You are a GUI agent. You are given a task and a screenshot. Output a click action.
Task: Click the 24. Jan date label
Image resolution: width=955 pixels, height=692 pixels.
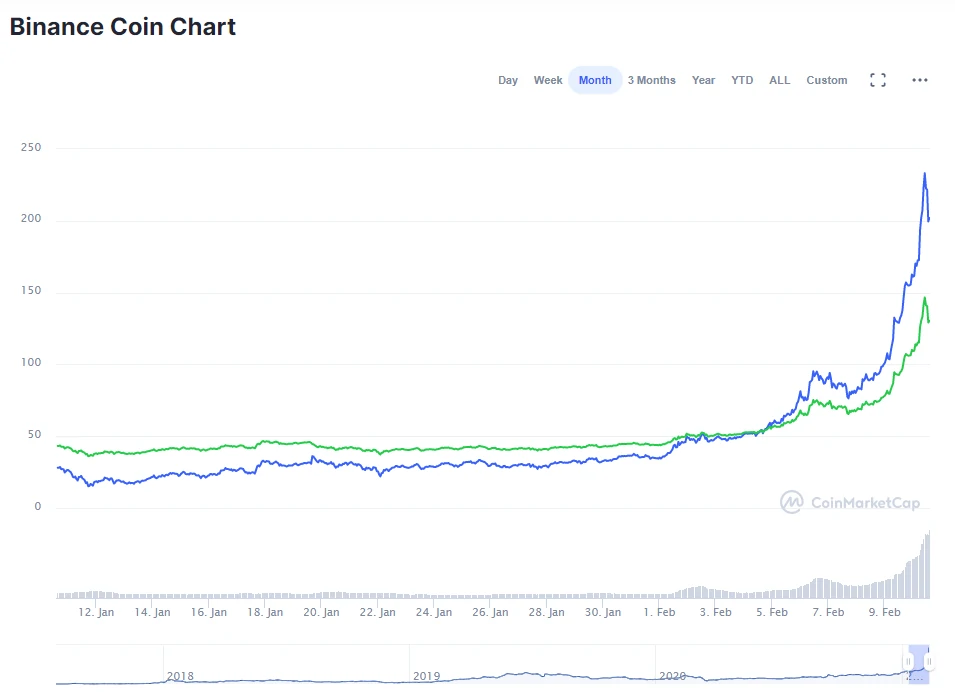(x=434, y=612)
